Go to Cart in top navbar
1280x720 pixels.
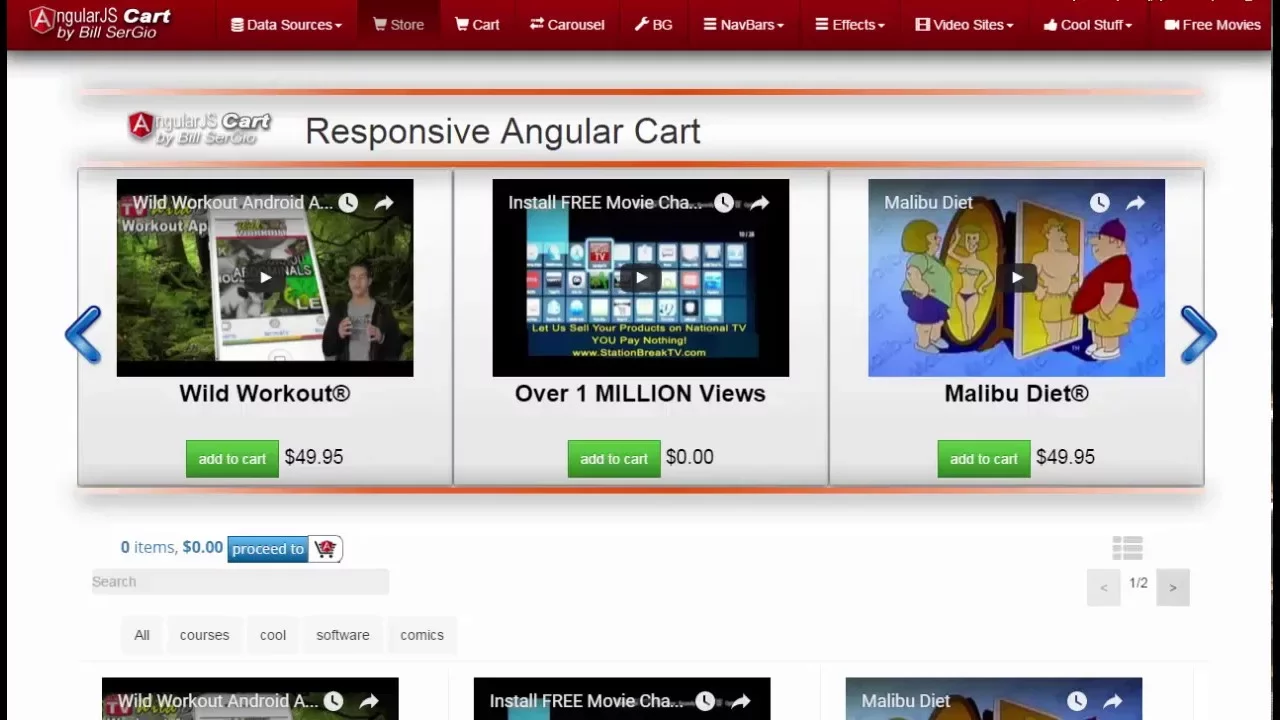coord(477,24)
